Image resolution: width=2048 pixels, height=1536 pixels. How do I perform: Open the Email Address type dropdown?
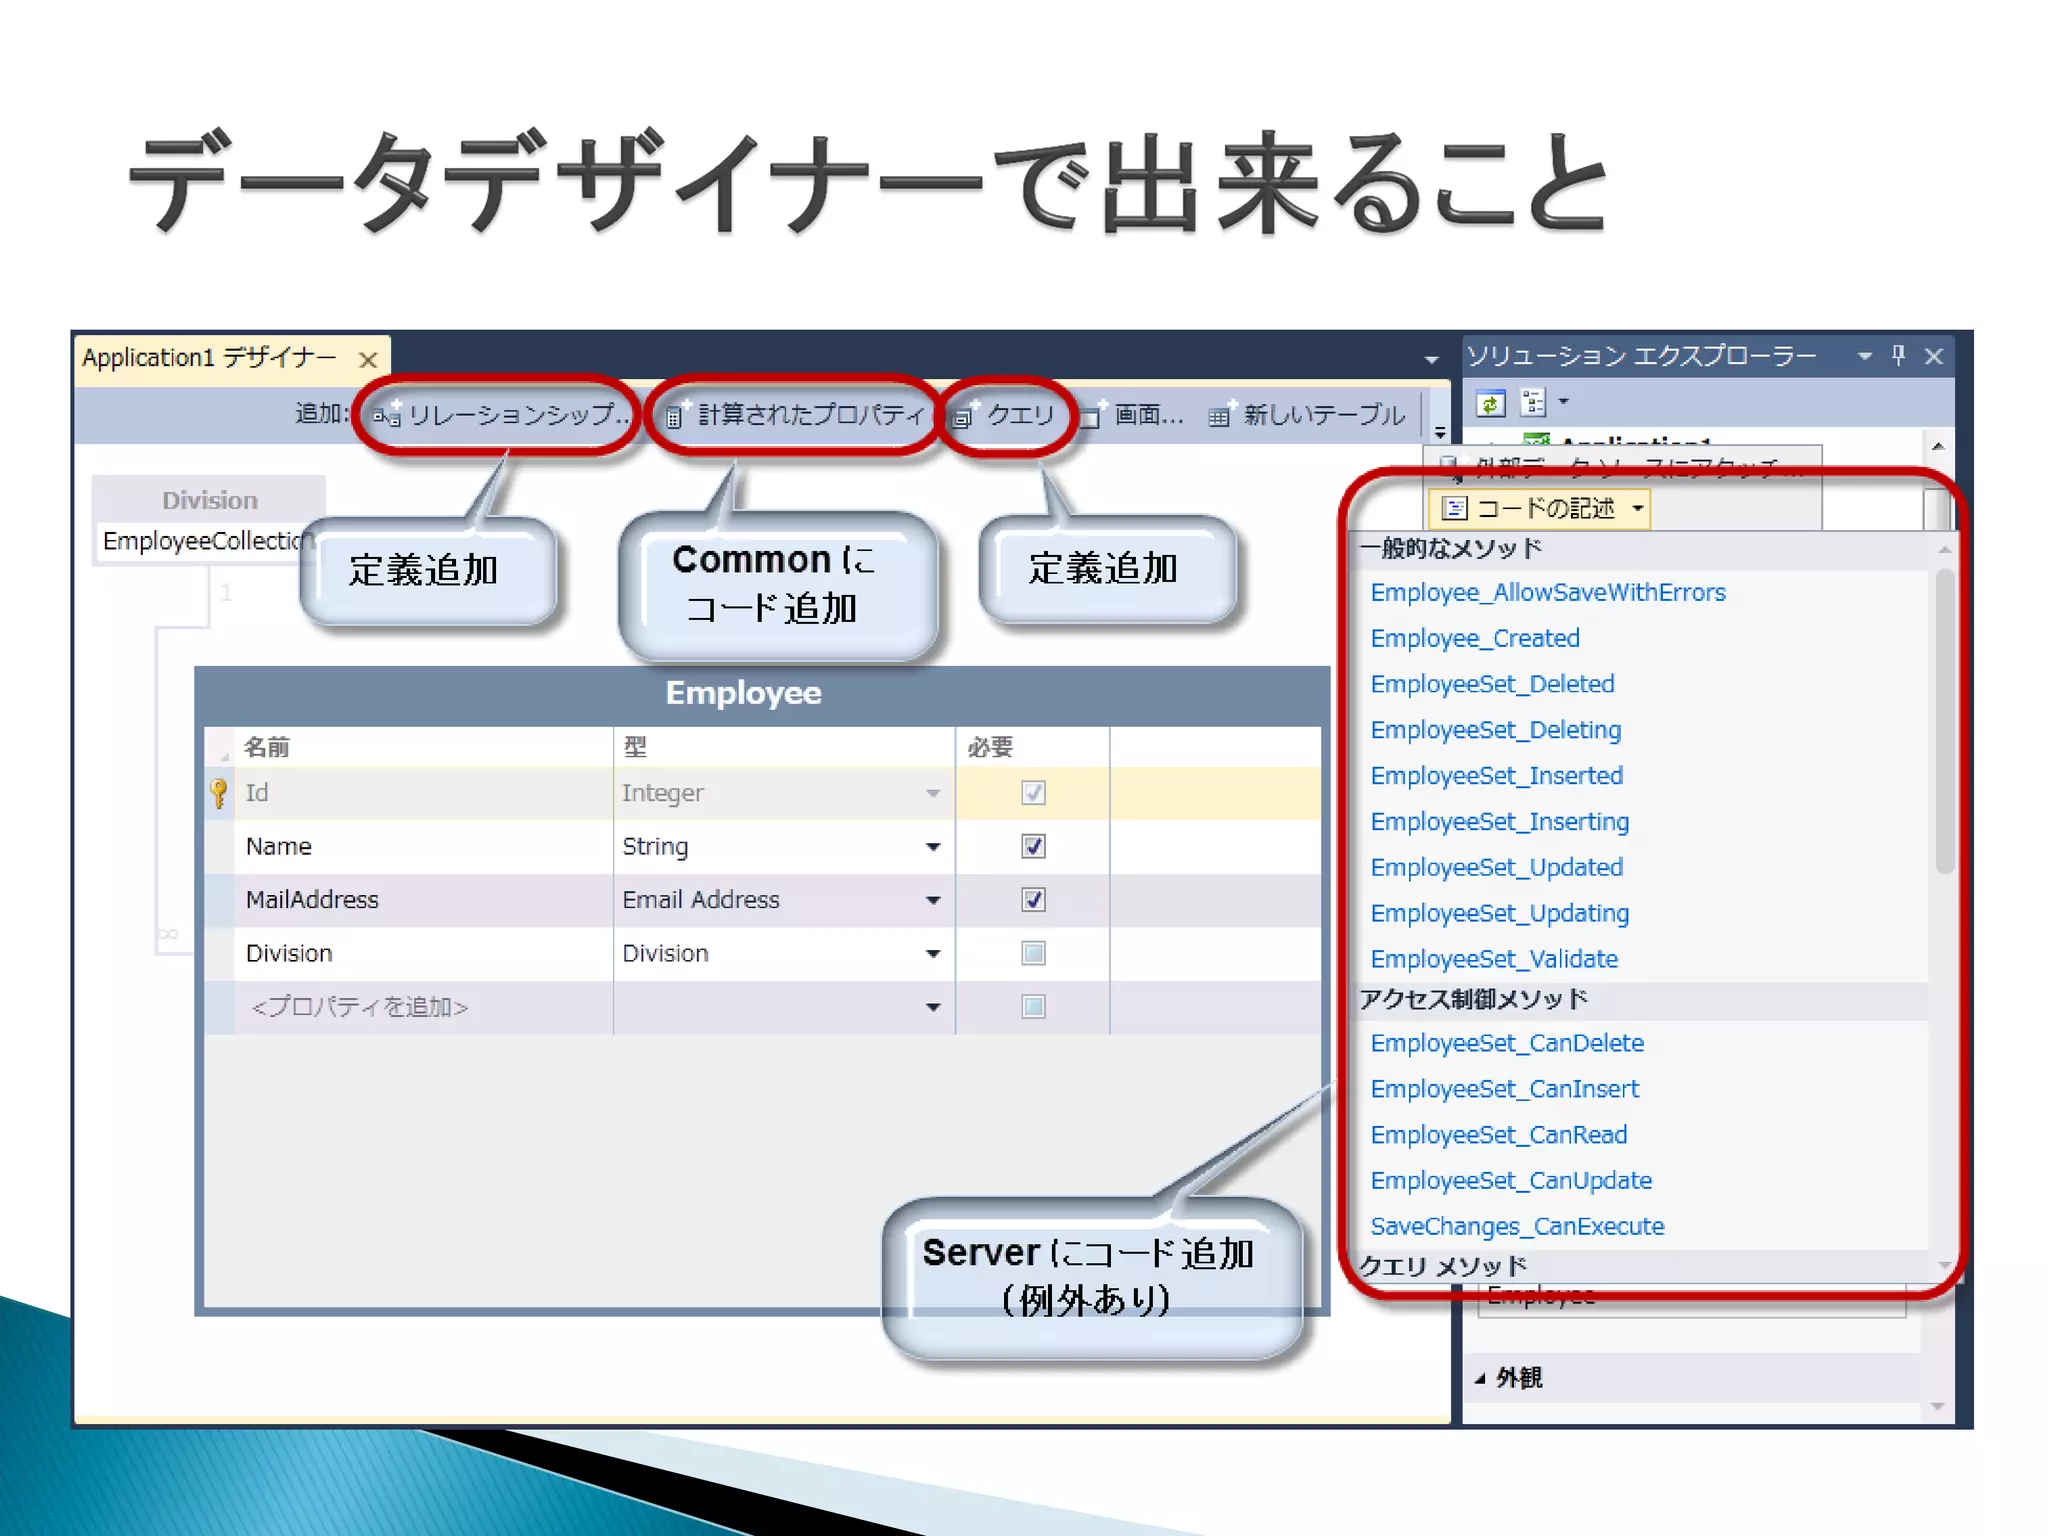click(932, 900)
